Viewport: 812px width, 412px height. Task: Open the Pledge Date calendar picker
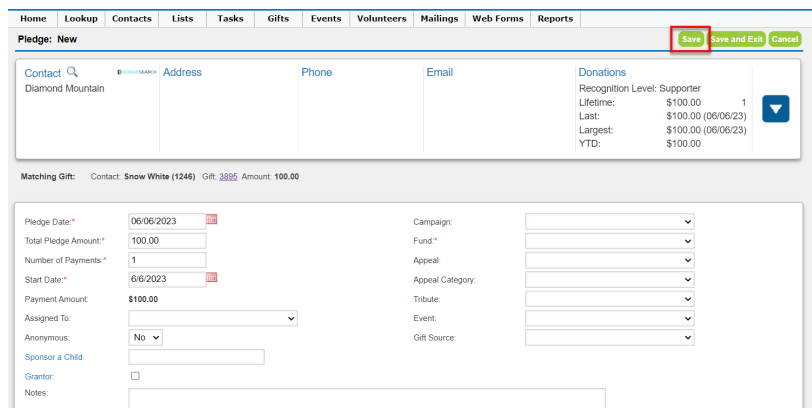[211, 219]
